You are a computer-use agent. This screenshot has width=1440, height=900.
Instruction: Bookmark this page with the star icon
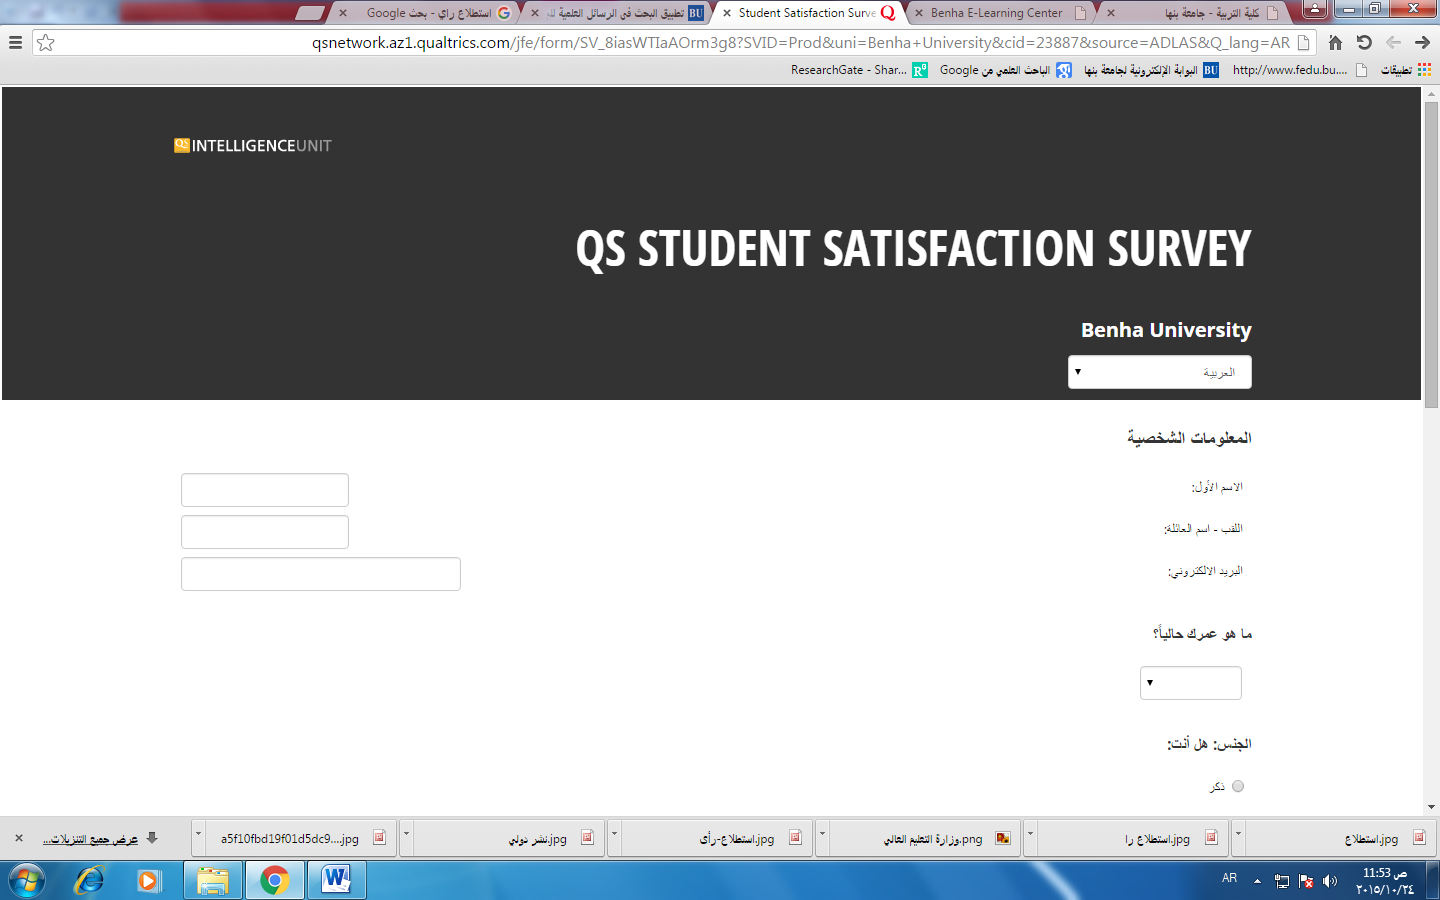tap(46, 43)
